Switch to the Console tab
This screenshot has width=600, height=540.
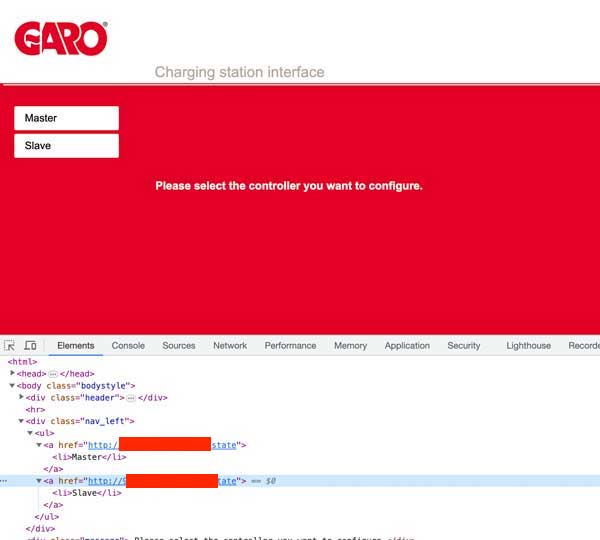(x=128, y=346)
